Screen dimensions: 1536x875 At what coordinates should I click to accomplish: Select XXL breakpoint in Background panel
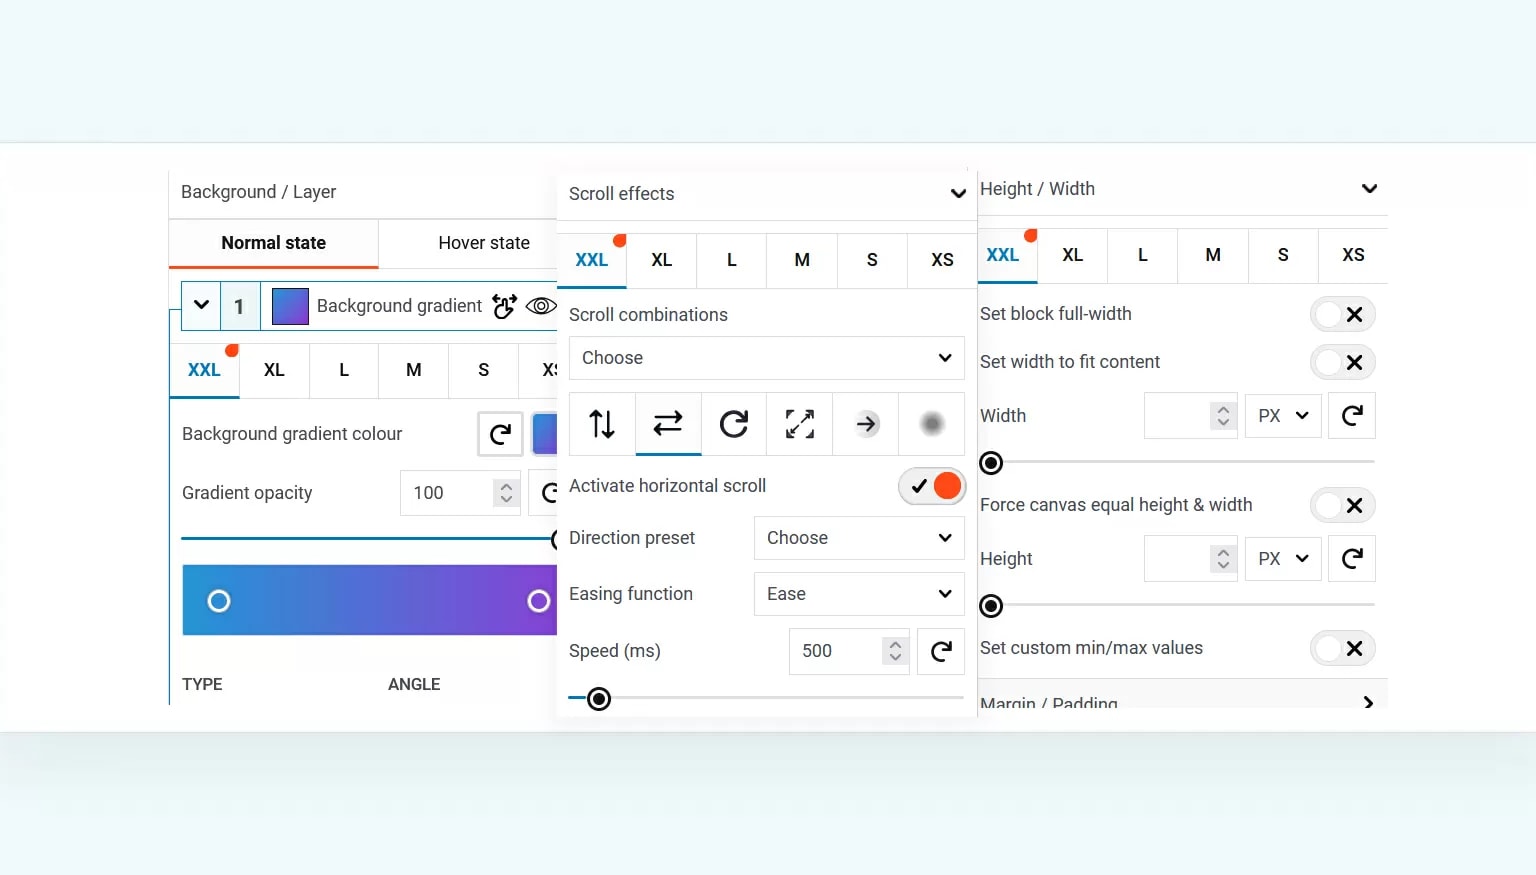tap(204, 370)
